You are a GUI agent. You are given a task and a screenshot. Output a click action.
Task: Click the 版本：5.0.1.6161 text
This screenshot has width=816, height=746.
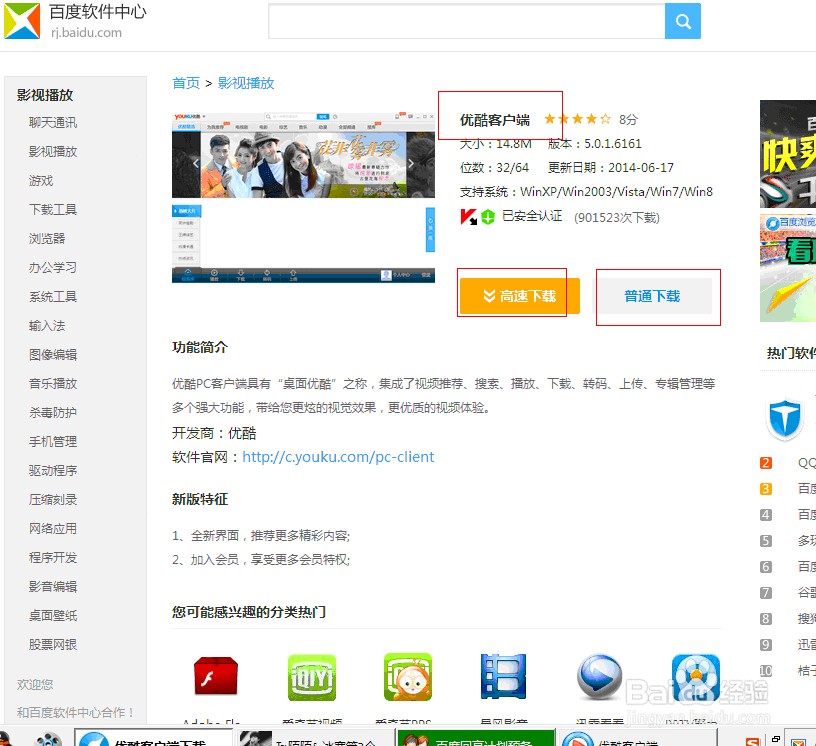(595, 144)
